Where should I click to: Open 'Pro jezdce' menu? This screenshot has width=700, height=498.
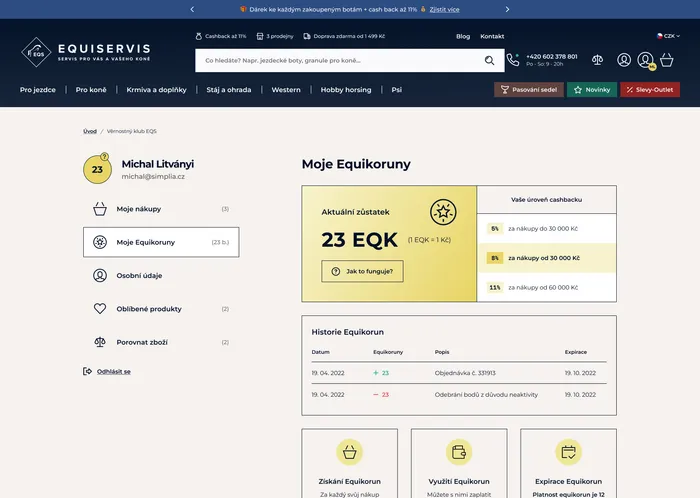click(x=38, y=90)
